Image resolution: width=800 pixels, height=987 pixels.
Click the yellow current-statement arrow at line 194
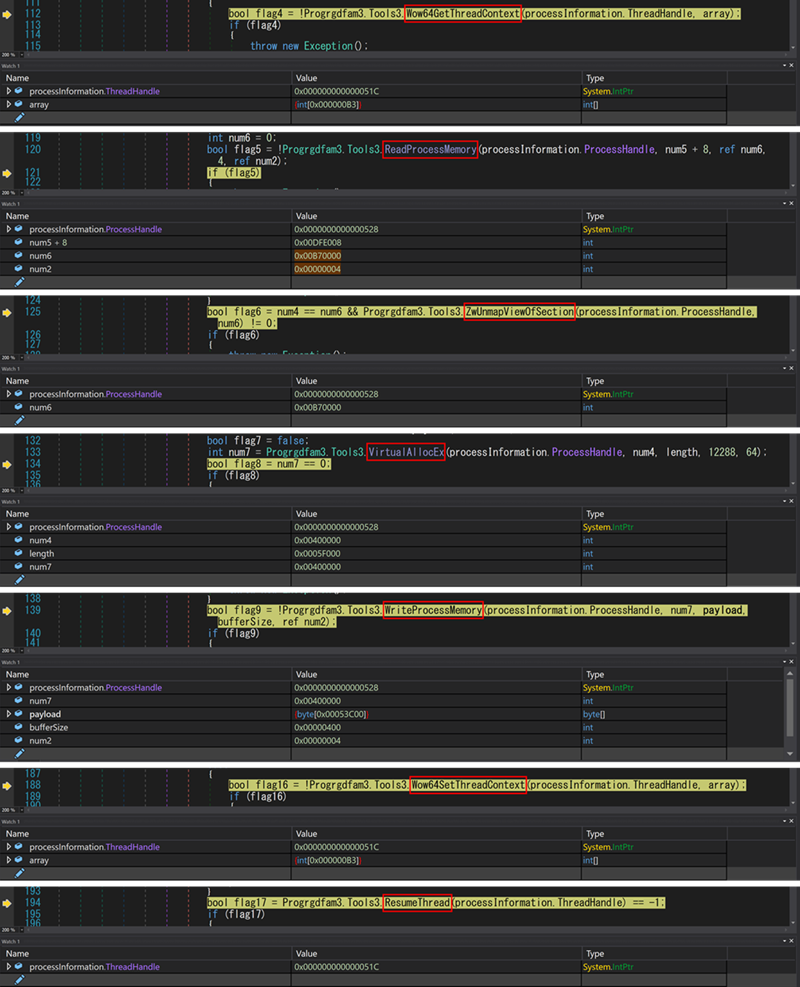tap(7, 903)
